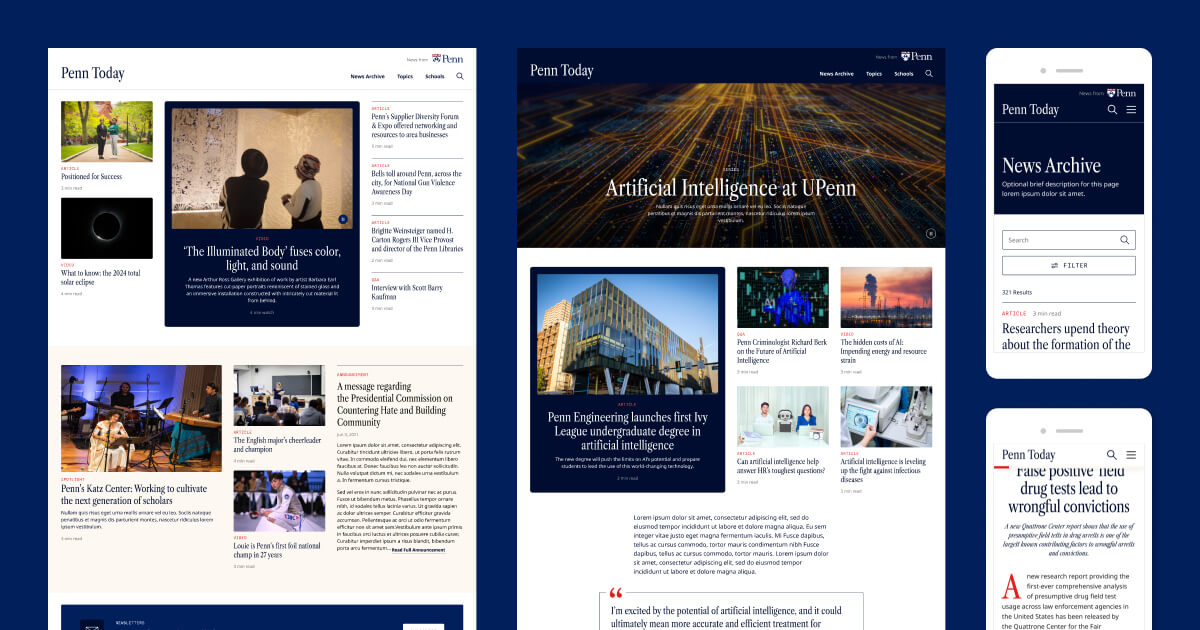The image size is (1200, 630).
Task: Open the classroom photo for the English major article
Action: click(279, 396)
